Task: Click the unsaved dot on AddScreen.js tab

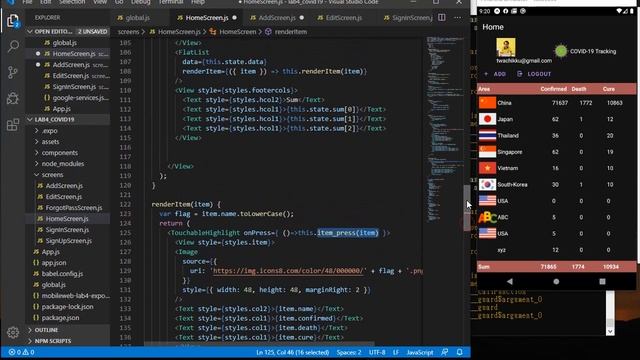Action: (x=302, y=18)
